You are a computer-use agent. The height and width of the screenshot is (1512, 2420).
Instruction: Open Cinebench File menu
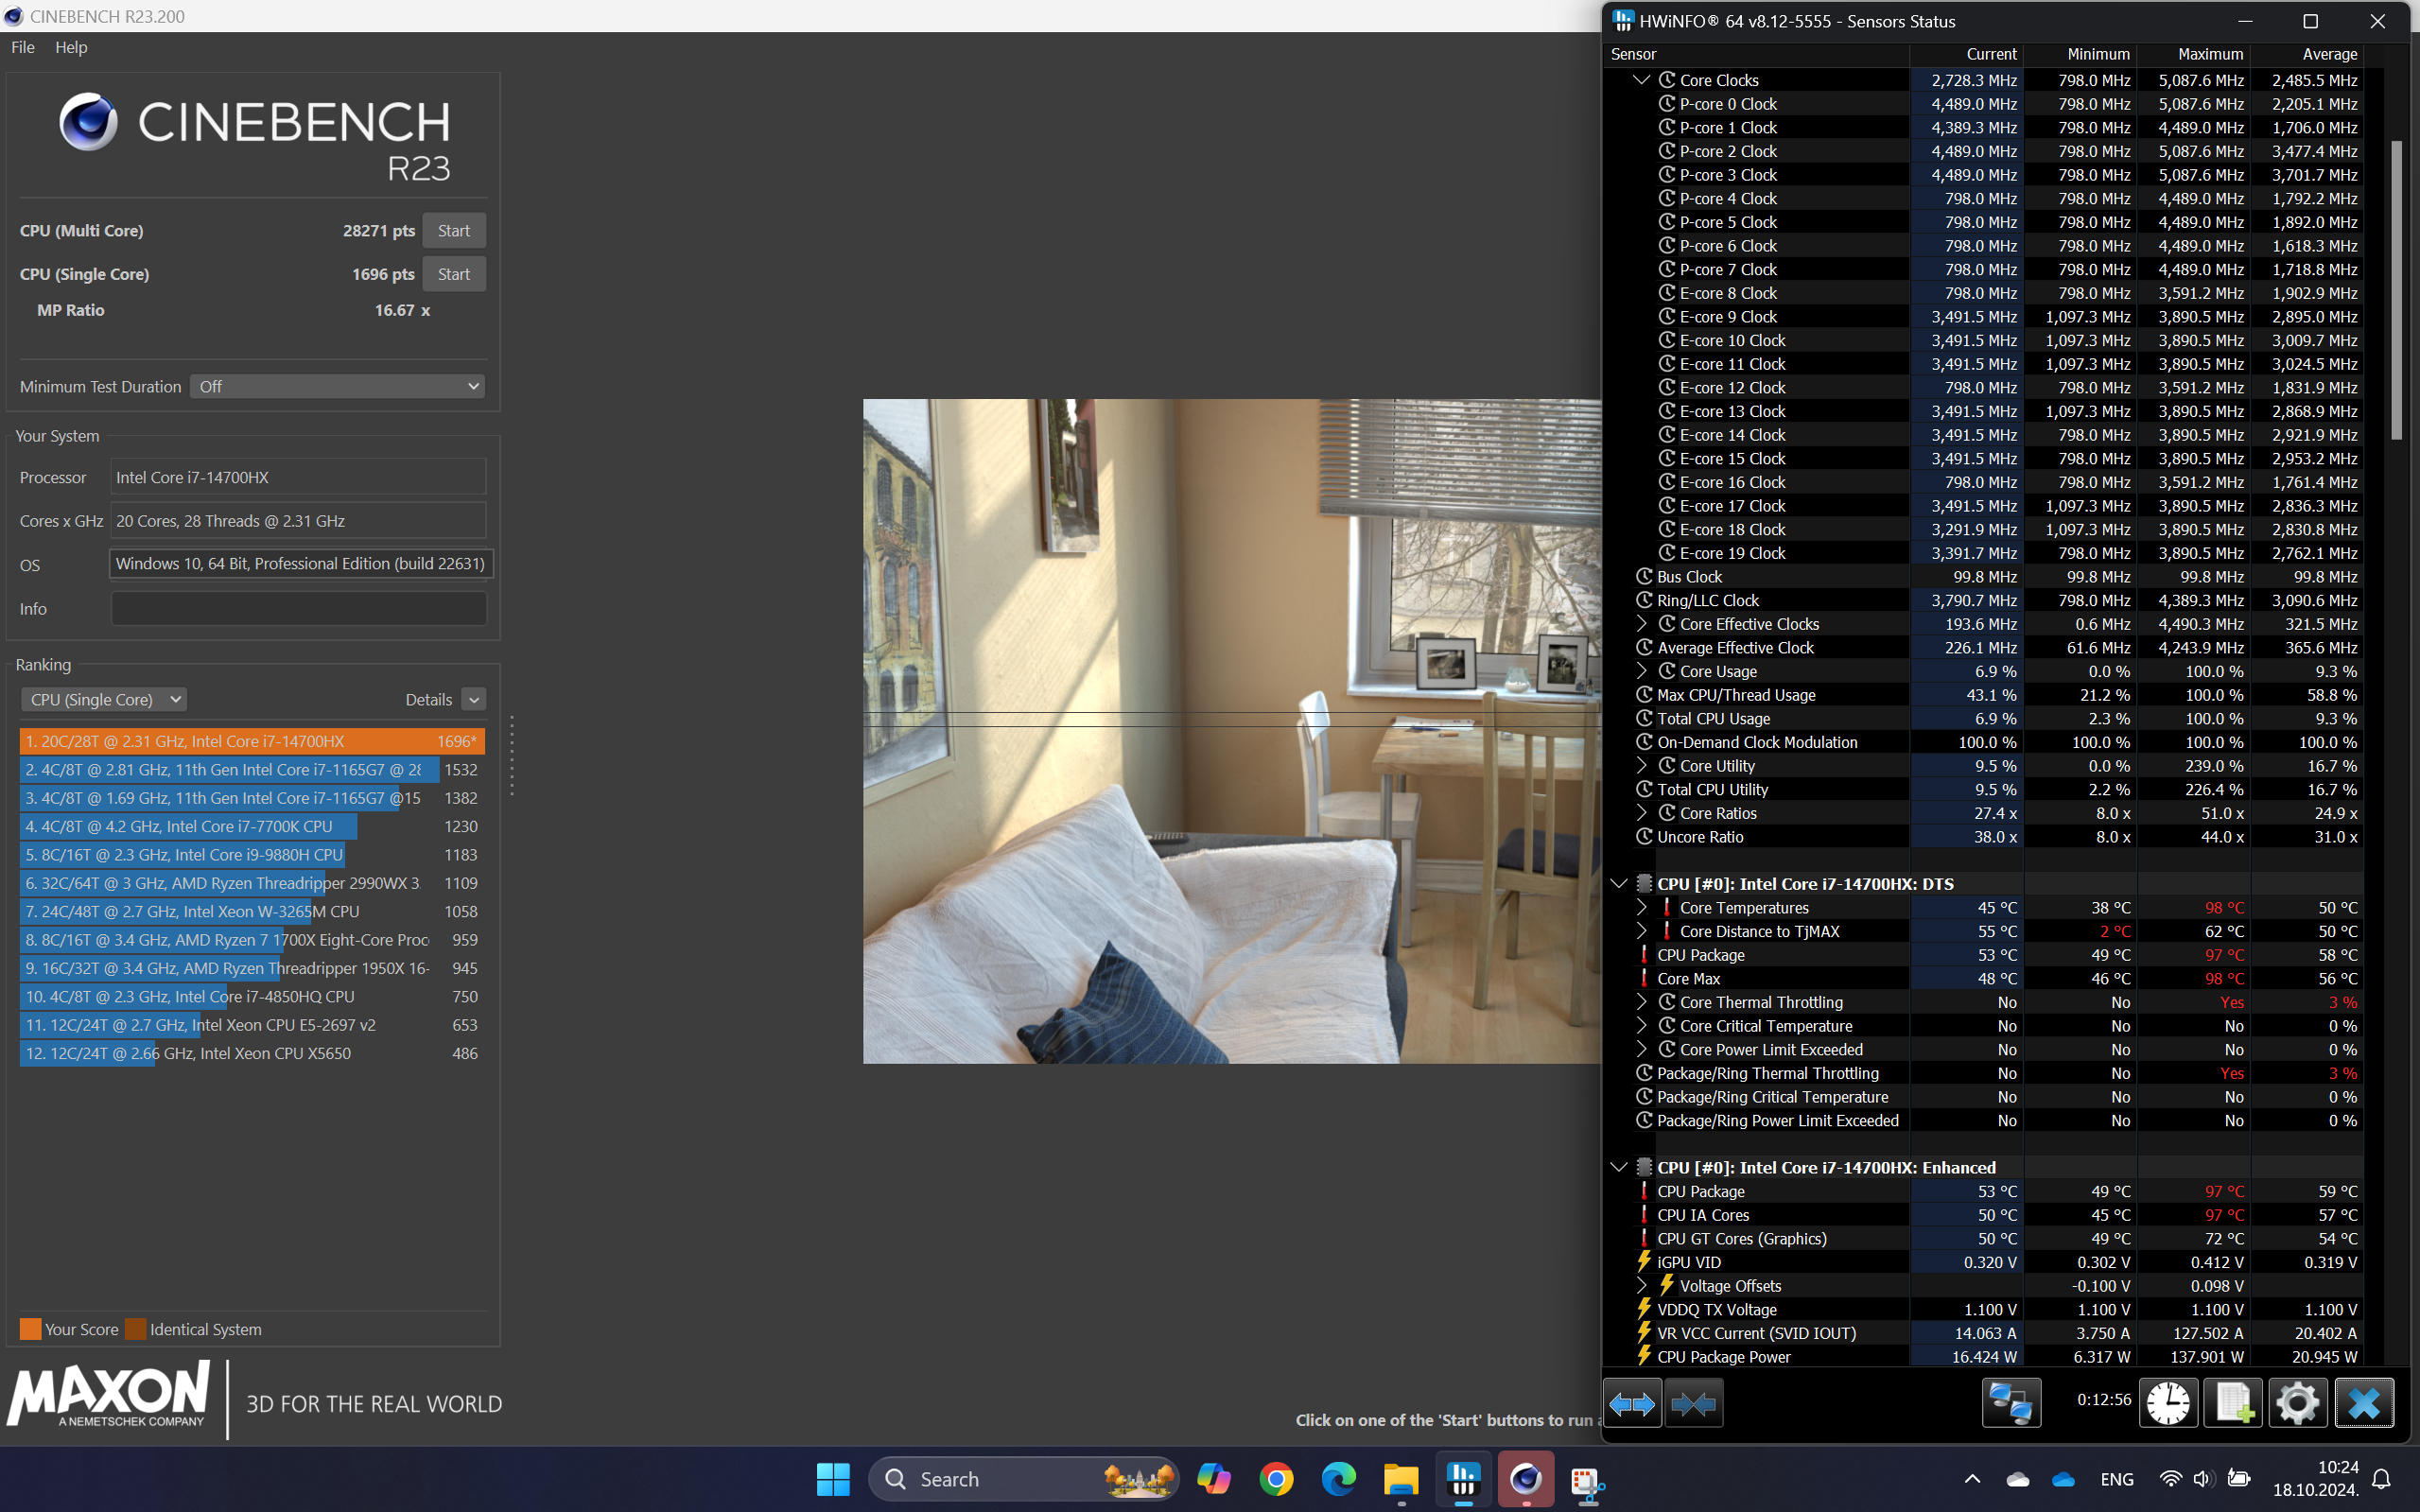[x=23, y=47]
